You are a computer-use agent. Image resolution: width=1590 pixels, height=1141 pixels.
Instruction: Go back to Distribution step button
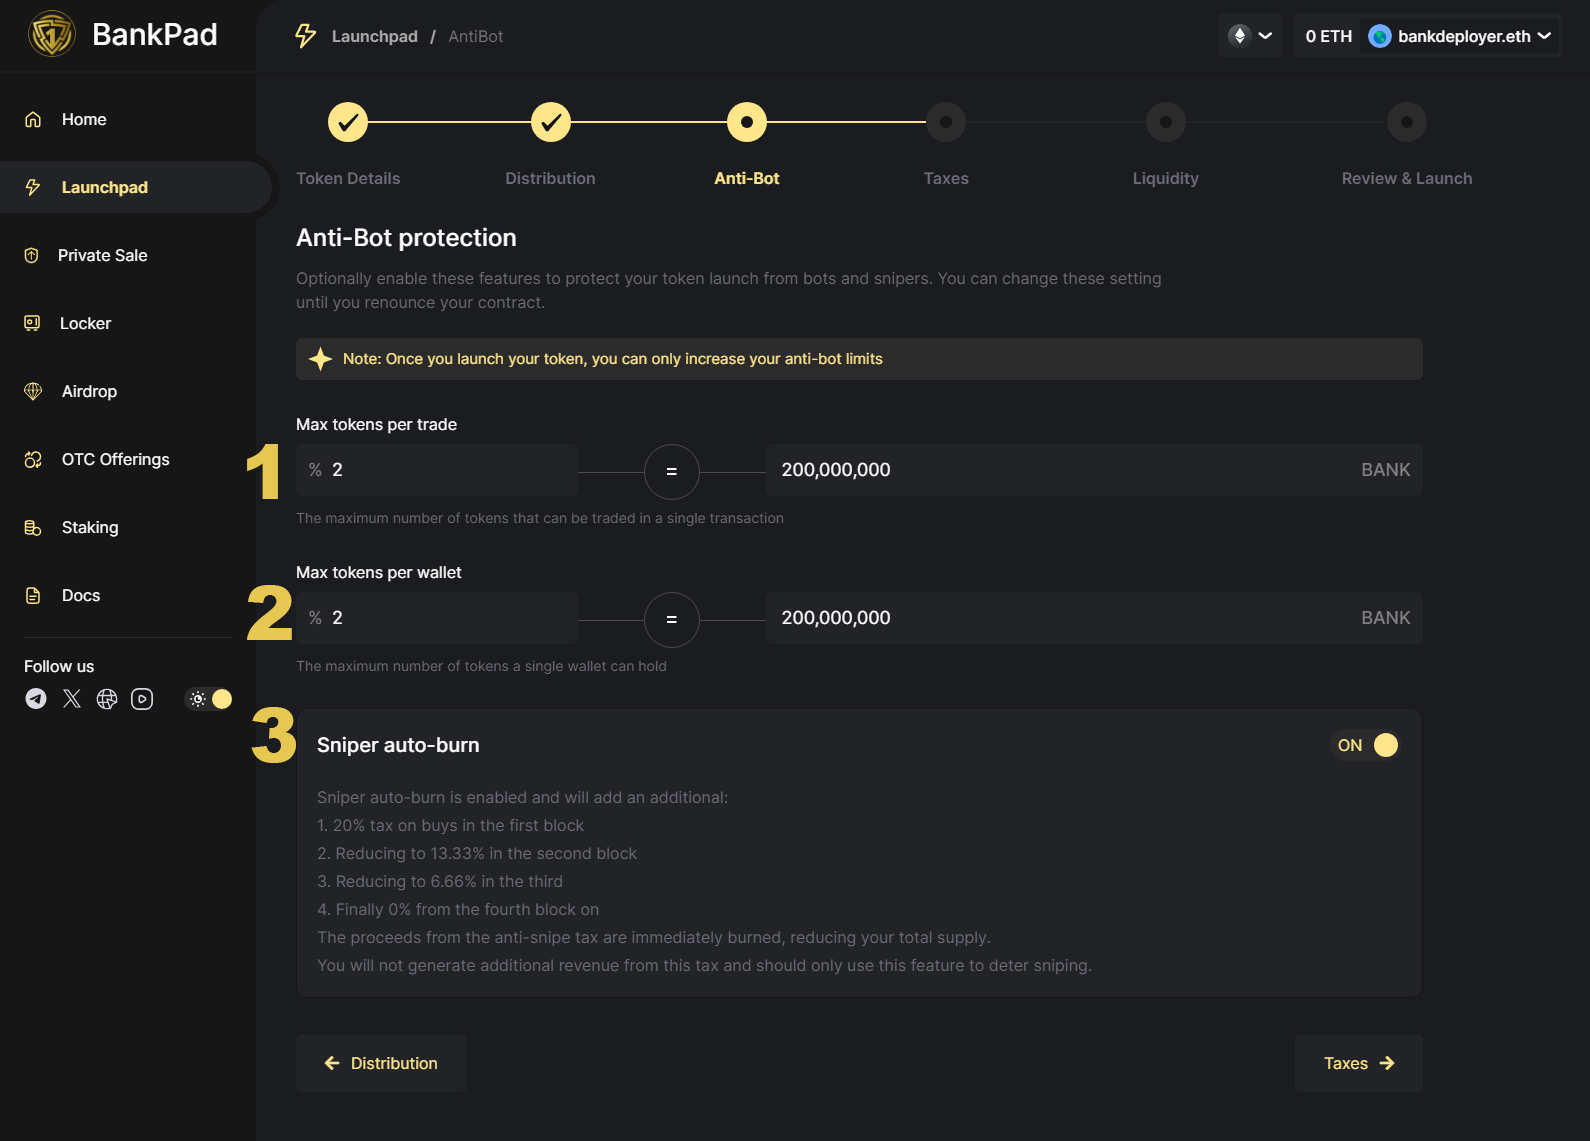point(381,1063)
